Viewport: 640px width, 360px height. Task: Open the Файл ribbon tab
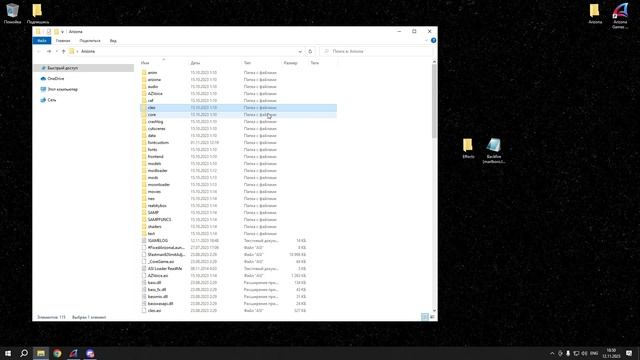pyautogui.click(x=42, y=41)
